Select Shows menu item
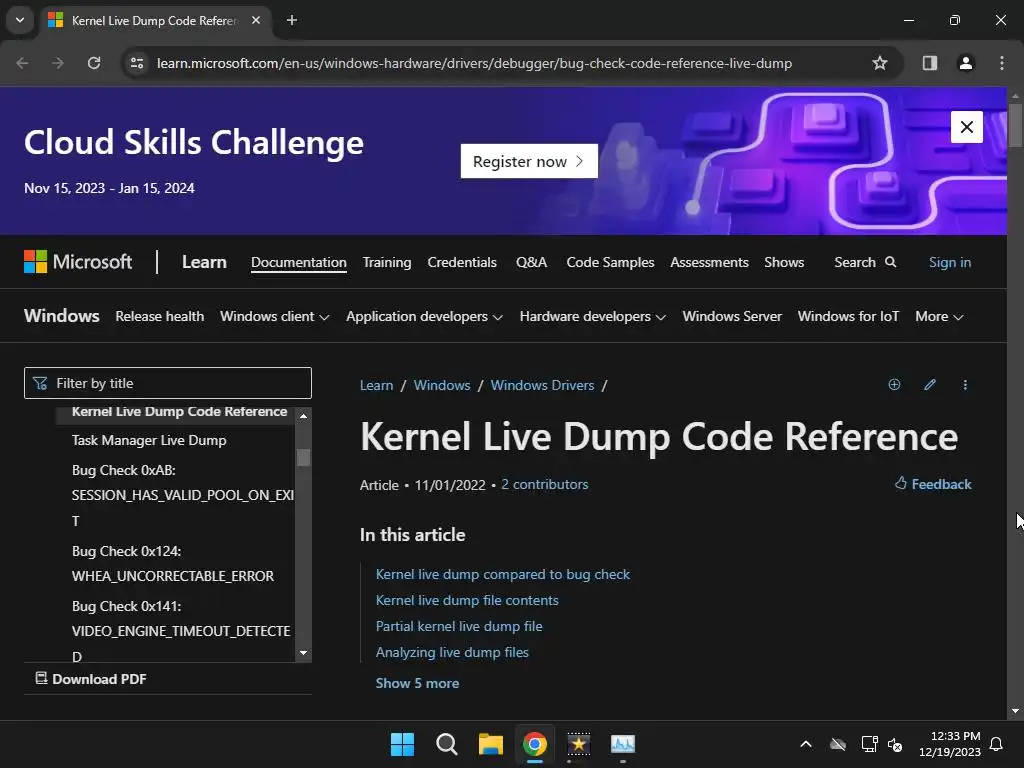 point(784,263)
